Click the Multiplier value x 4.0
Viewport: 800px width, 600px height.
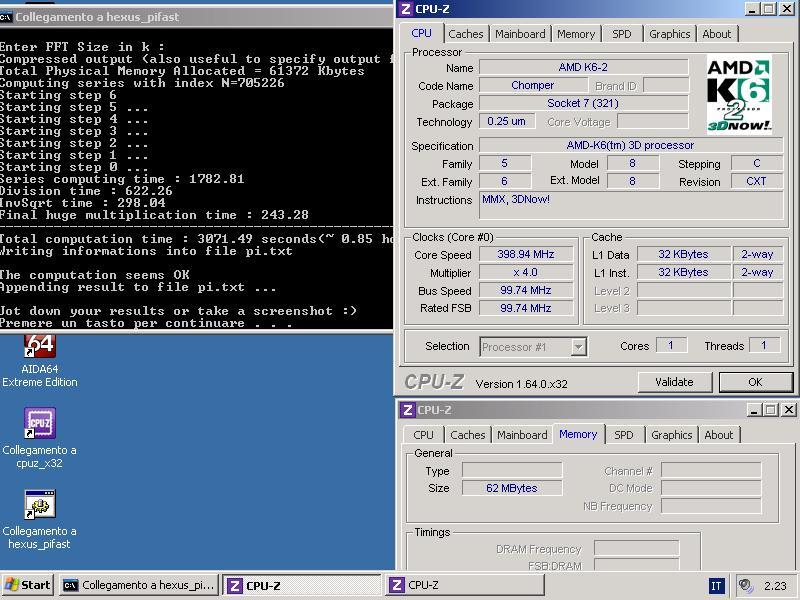(526, 272)
